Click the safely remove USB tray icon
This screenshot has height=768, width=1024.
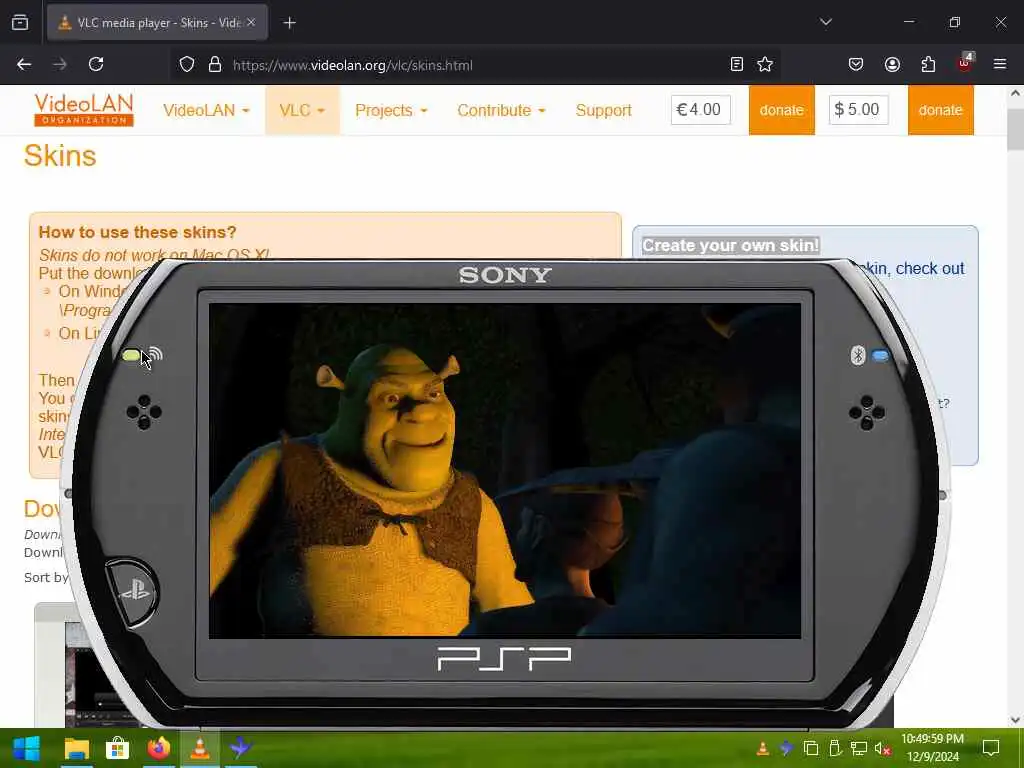[x=835, y=748]
